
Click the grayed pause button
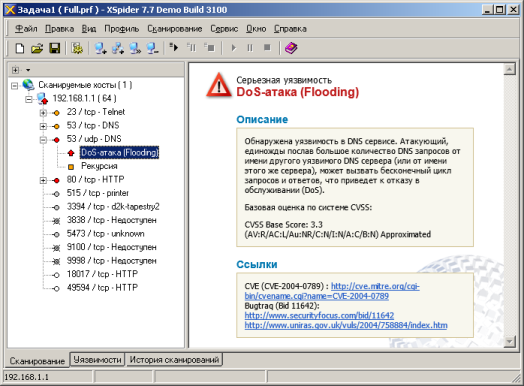pos(250,48)
